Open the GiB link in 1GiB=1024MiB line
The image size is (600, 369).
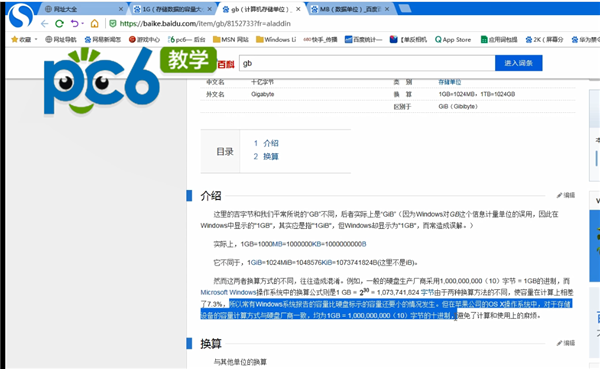(x=257, y=263)
